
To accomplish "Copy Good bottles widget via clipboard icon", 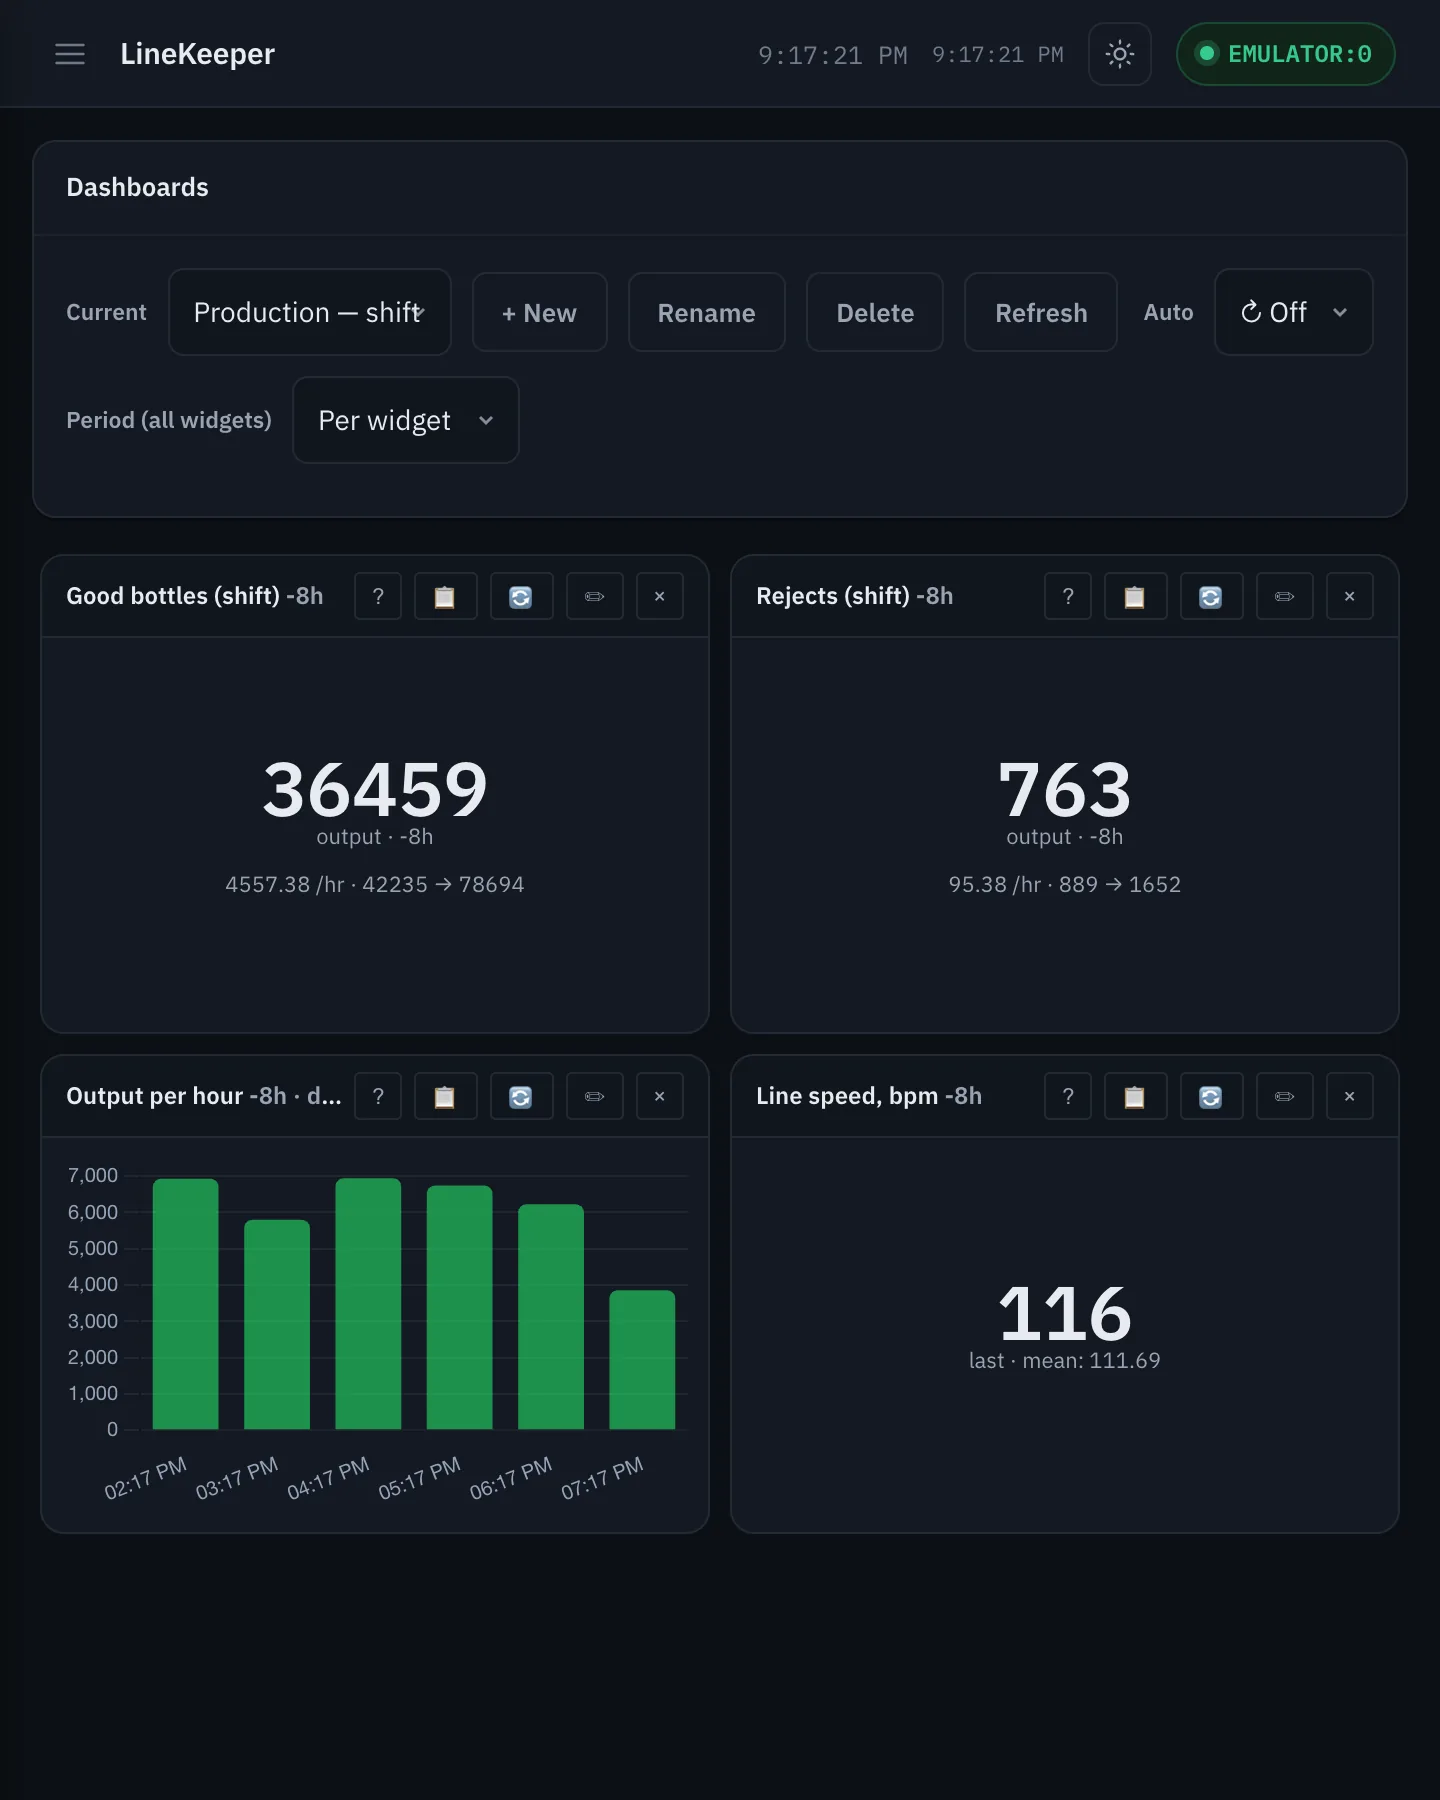I will (x=446, y=596).
